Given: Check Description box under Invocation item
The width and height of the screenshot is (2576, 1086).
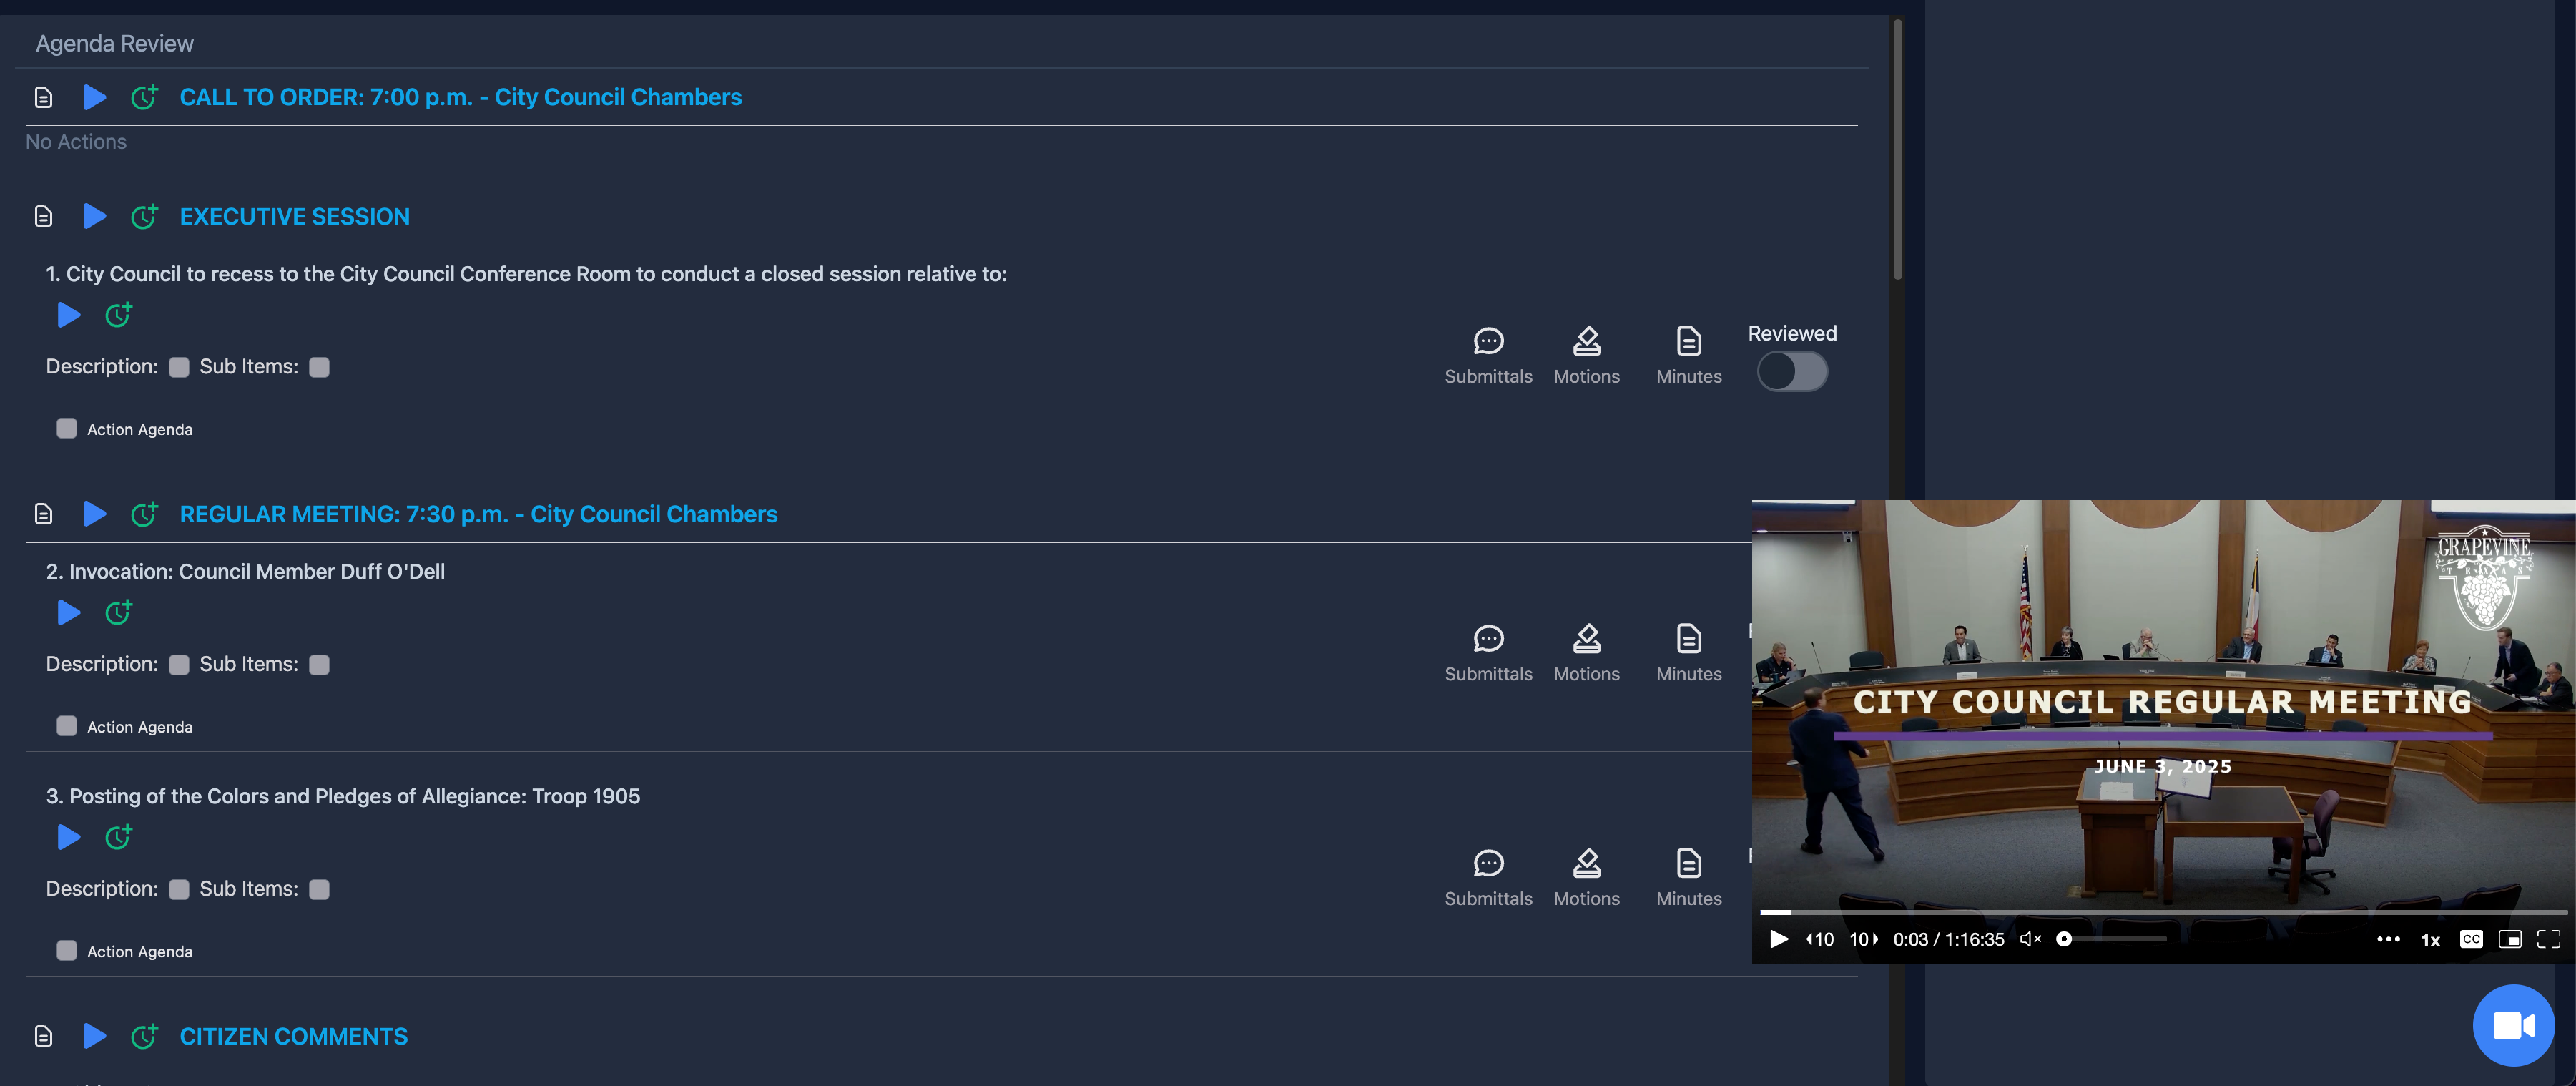Looking at the screenshot, I should click(x=179, y=665).
